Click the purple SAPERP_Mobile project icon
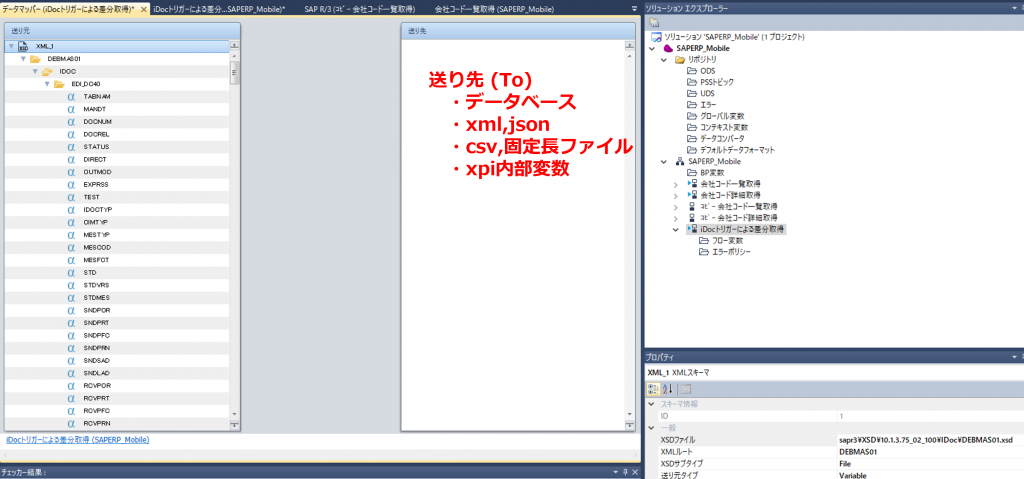This screenshot has height=479, width=1024. click(668, 48)
